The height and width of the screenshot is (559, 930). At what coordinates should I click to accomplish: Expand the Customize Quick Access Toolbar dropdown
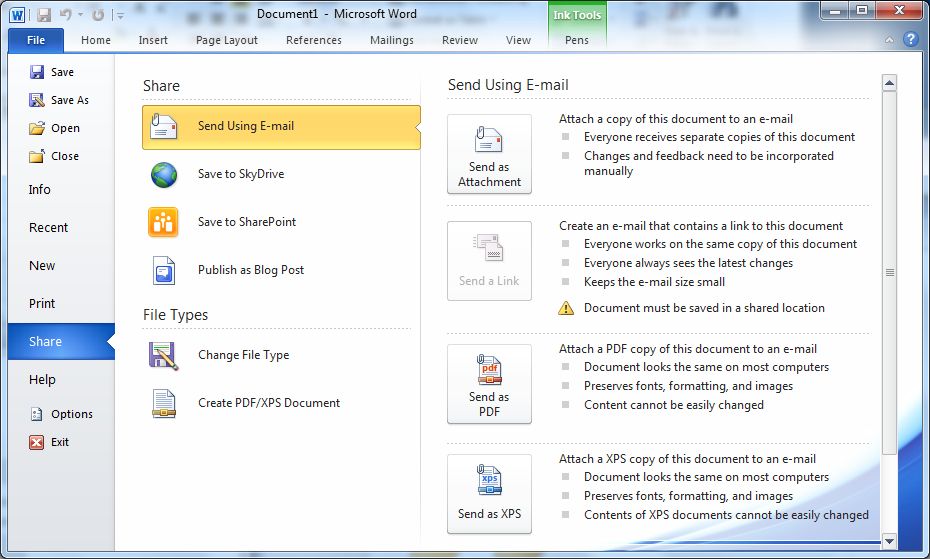click(x=121, y=15)
